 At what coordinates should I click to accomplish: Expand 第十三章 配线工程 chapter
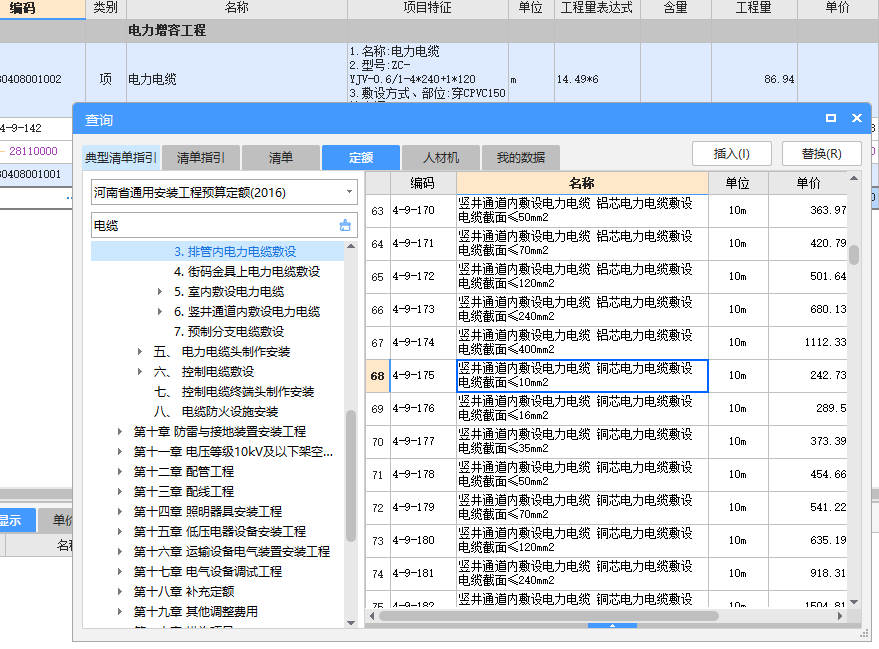(x=119, y=492)
